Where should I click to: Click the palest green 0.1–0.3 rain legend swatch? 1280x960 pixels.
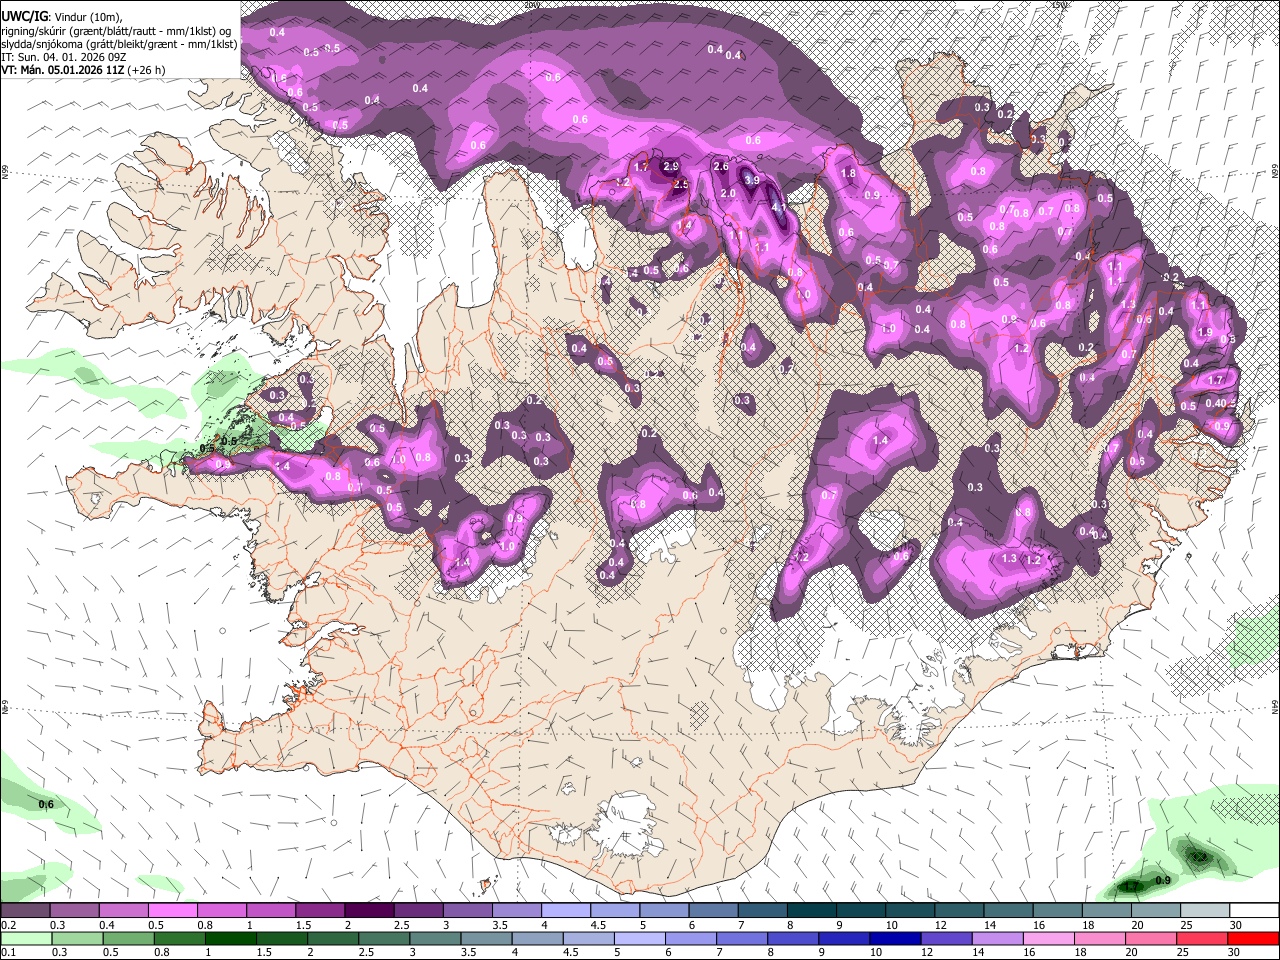click(26, 938)
